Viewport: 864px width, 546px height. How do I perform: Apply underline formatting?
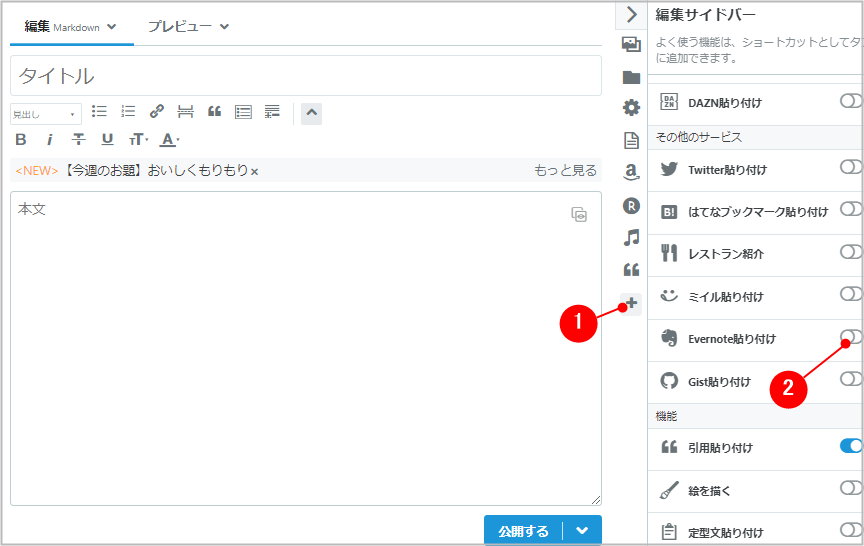click(107, 140)
